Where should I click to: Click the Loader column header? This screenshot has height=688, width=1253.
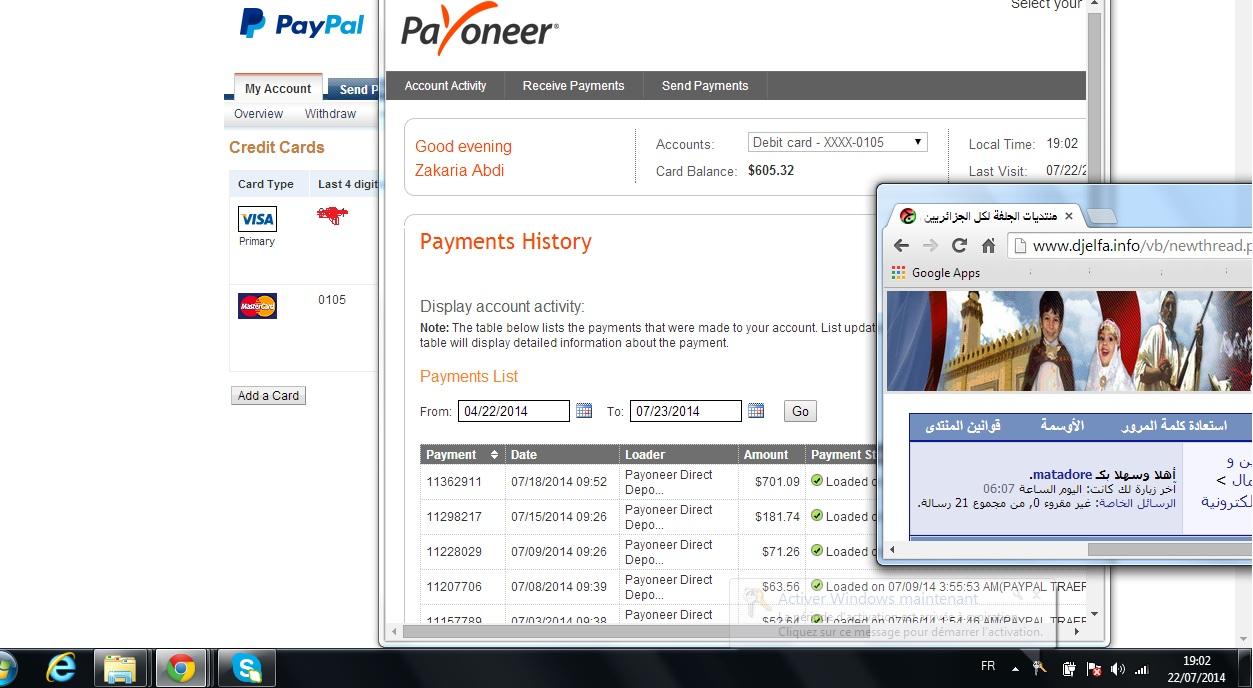[x=678, y=455]
